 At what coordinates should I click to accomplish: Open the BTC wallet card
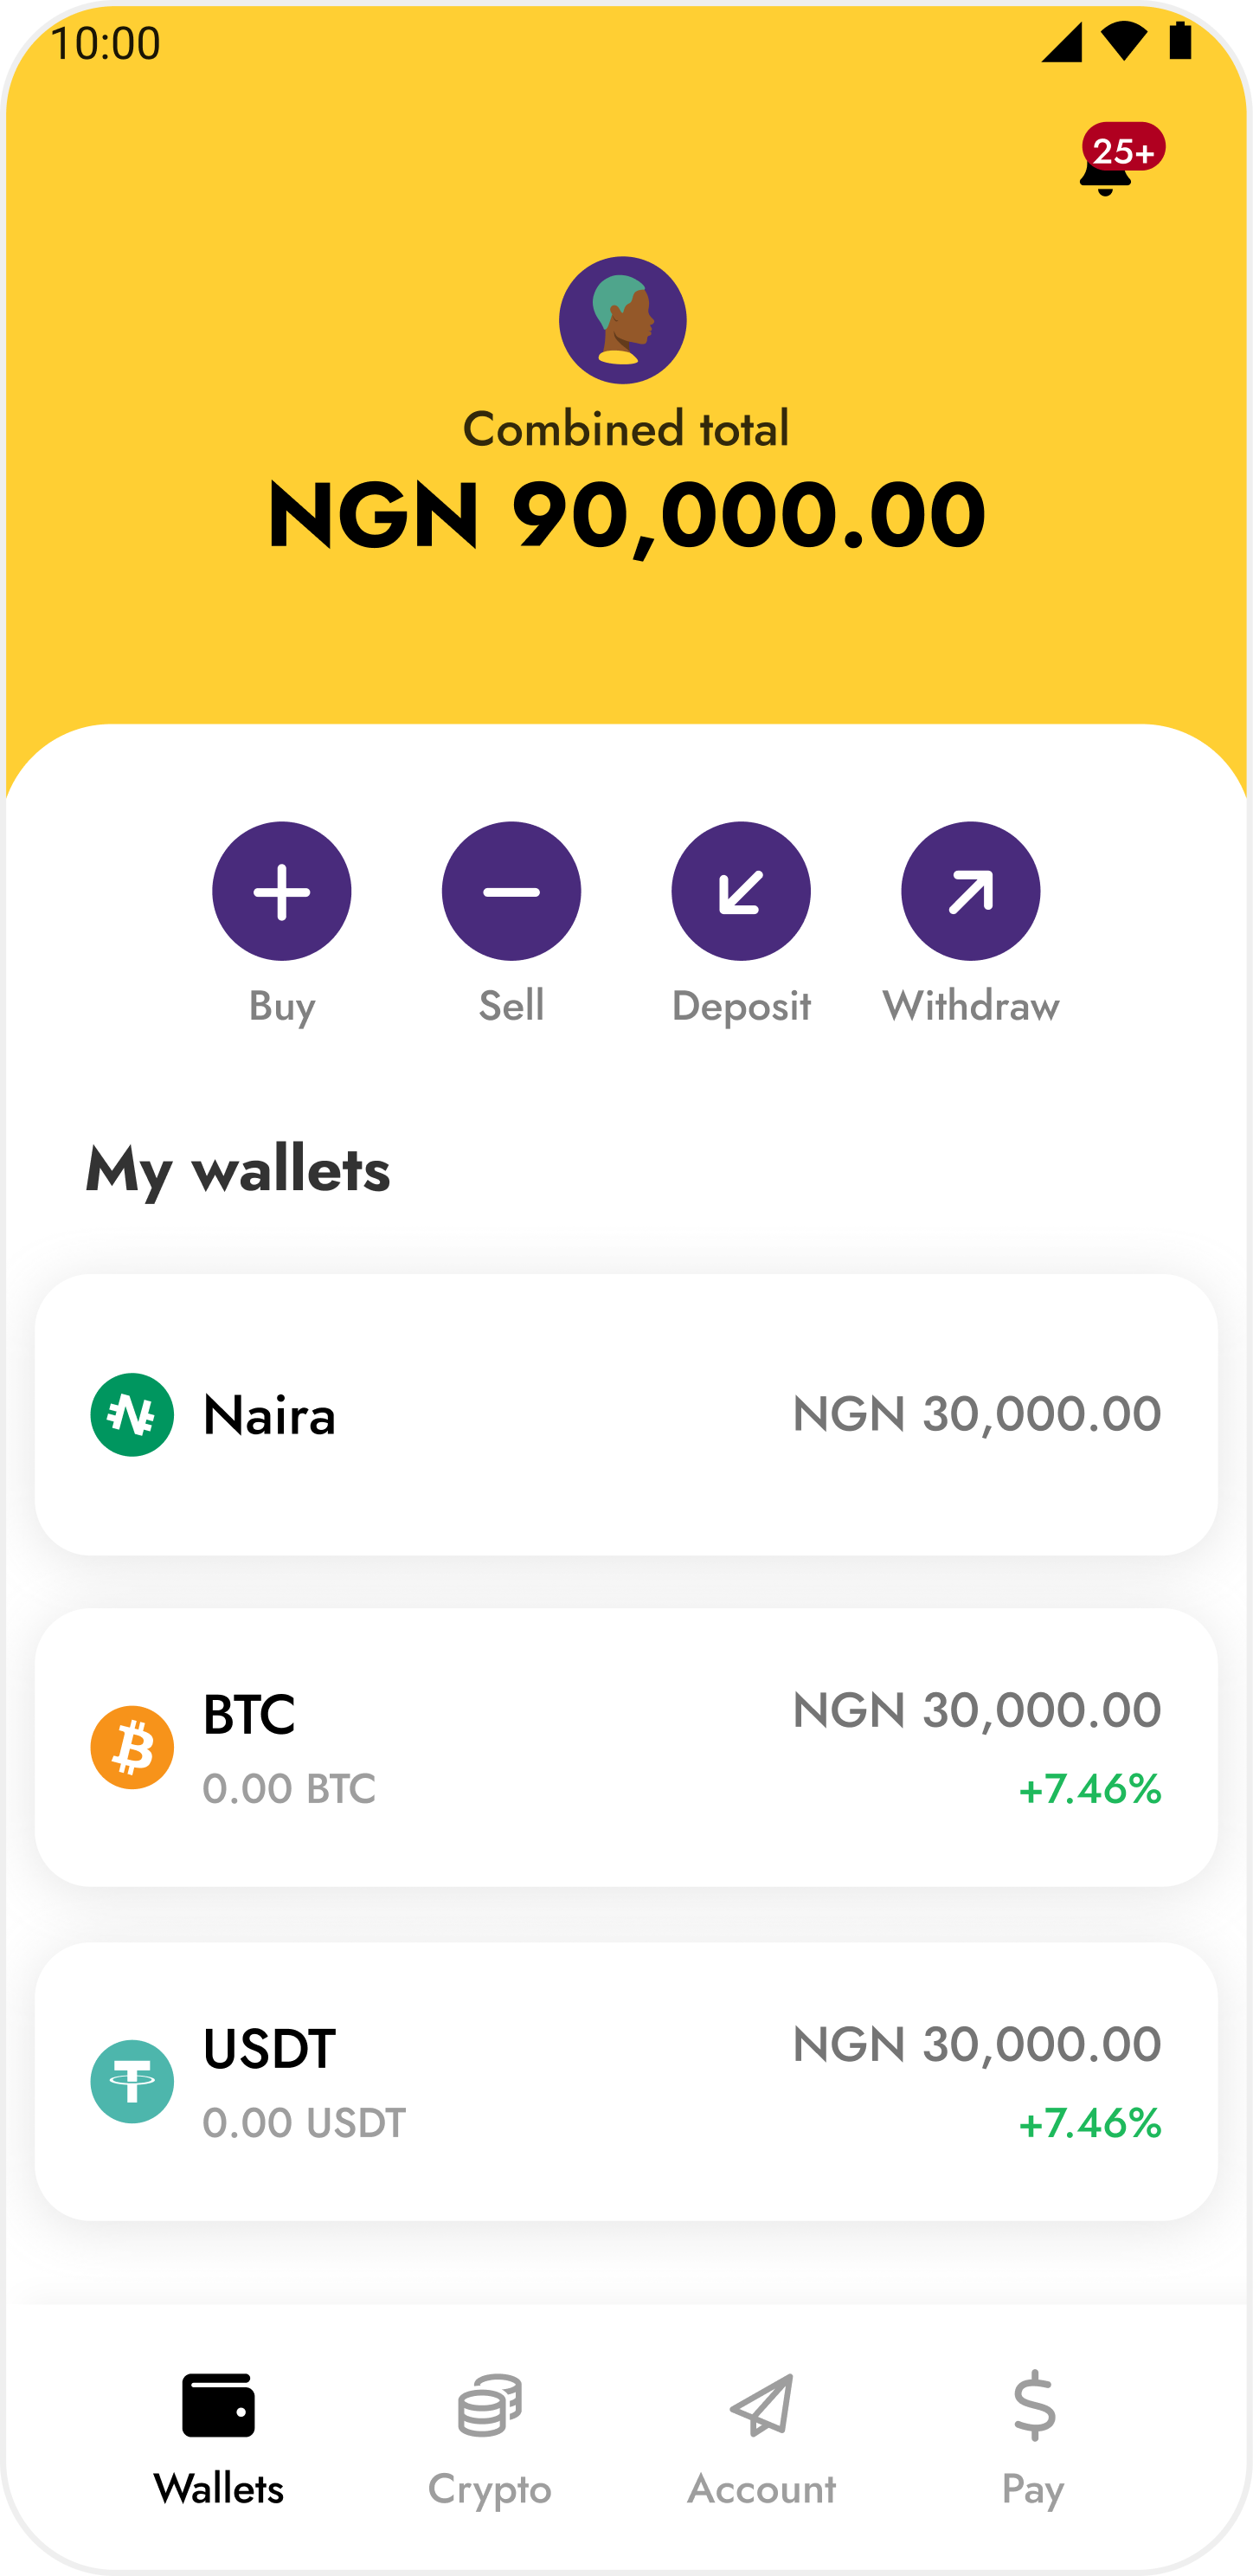click(x=626, y=1747)
